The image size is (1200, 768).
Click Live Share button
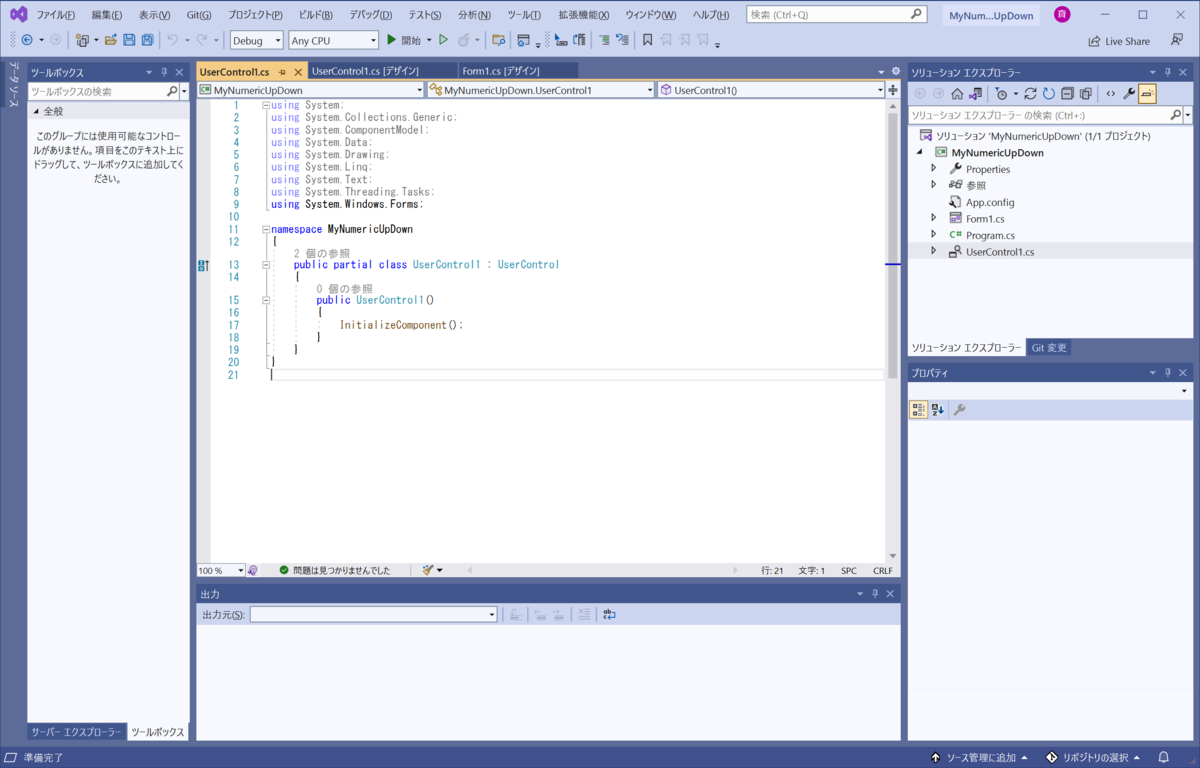pyautogui.click(x=1119, y=41)
